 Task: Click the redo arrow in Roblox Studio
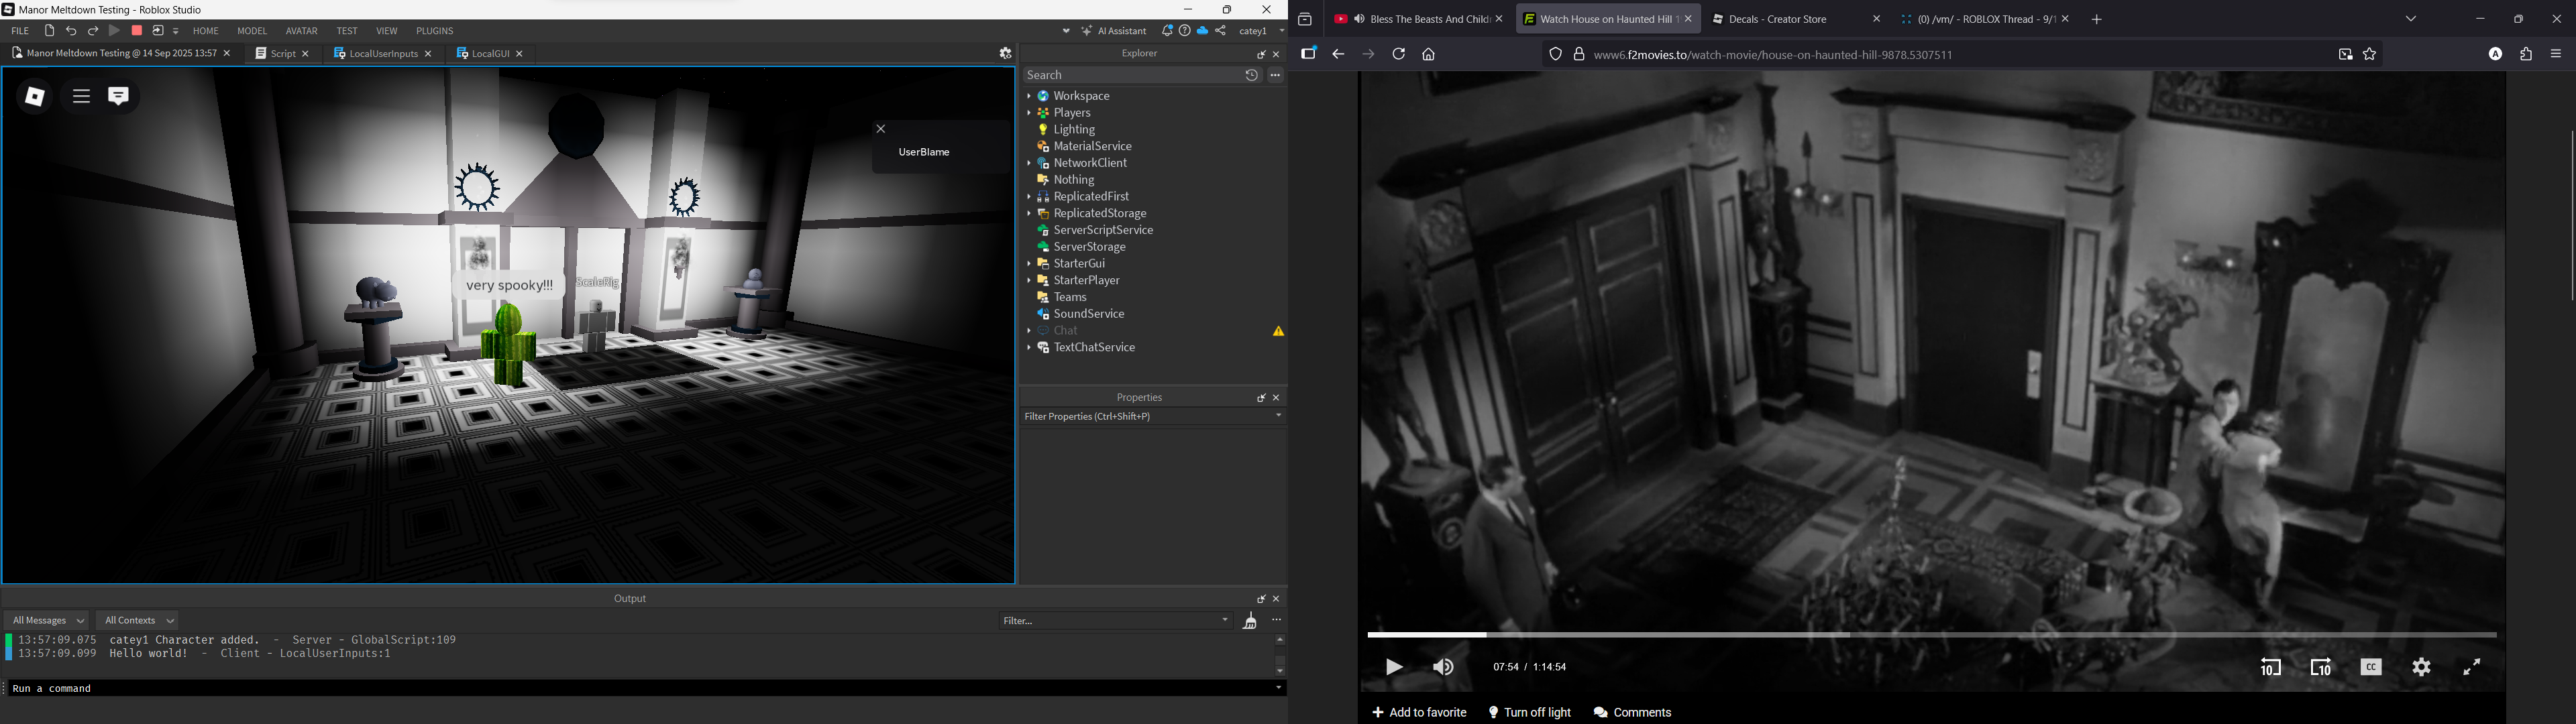pos(93,31)
